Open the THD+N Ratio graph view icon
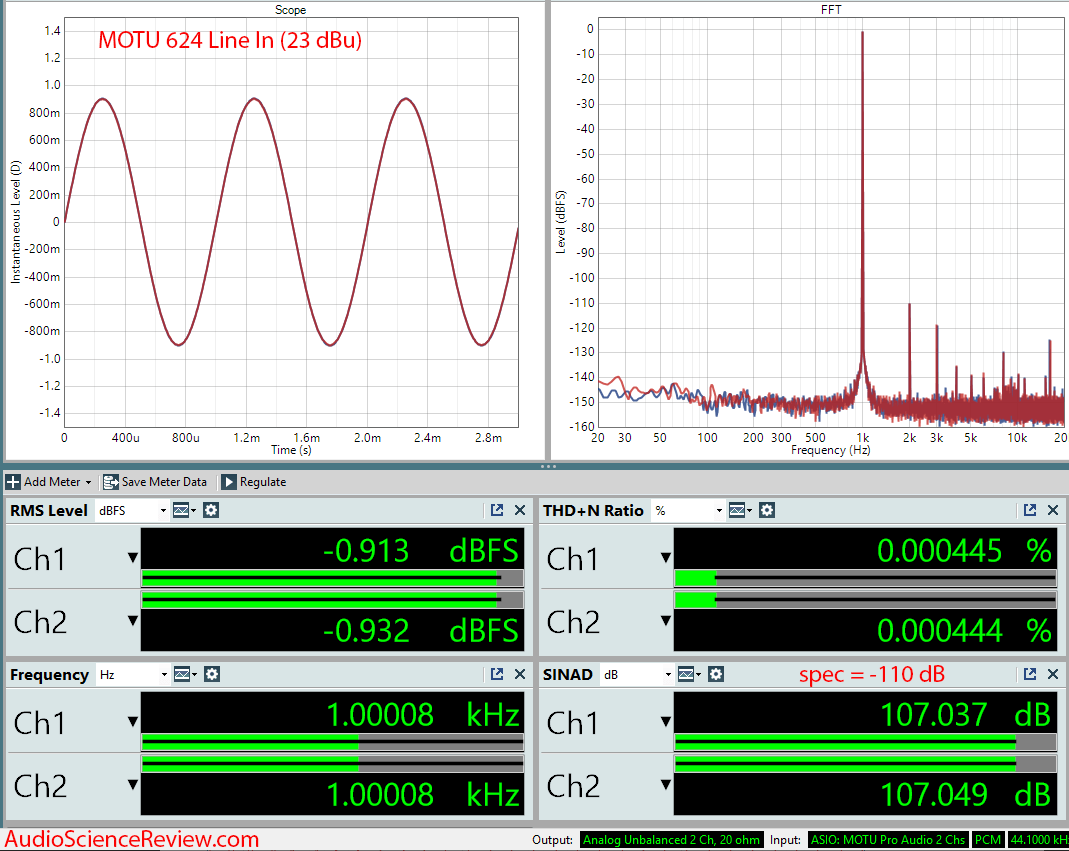1069x851 pixels. [x=739, y=510]
